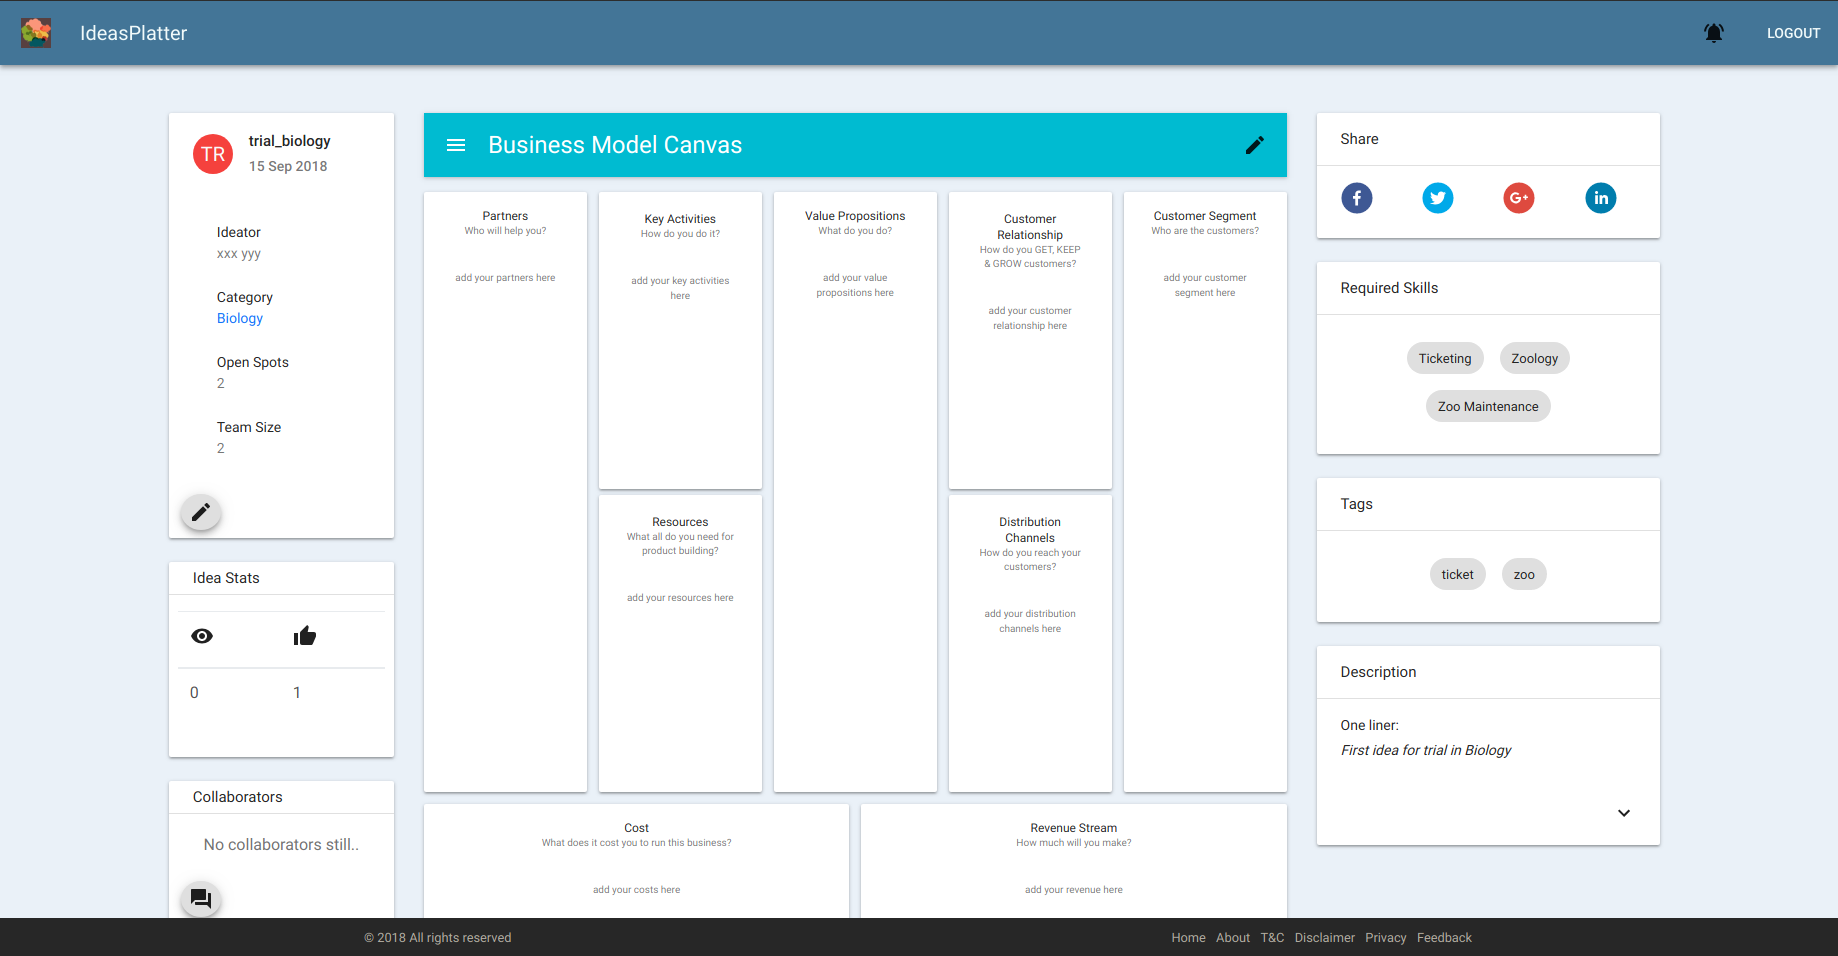Open the collaborators chat icon
The width and height of the screenshot is (1838, 956).
(x=201, y=899)
